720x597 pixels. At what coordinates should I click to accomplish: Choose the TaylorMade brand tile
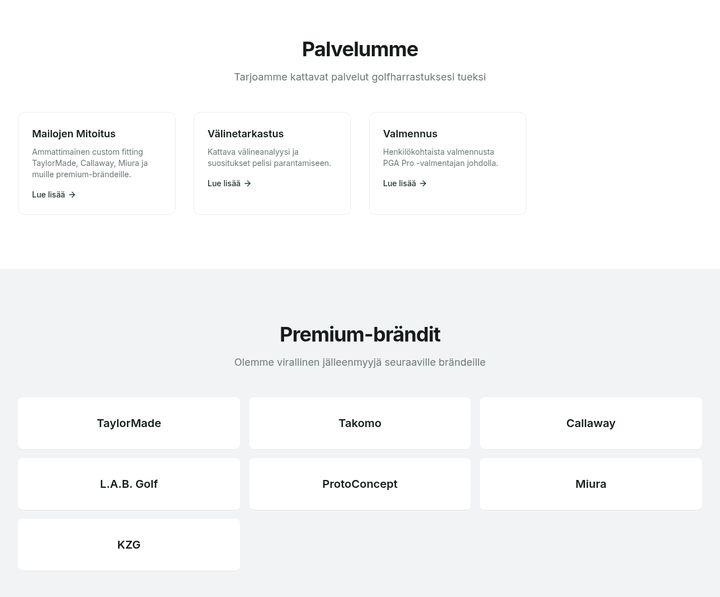129,423
